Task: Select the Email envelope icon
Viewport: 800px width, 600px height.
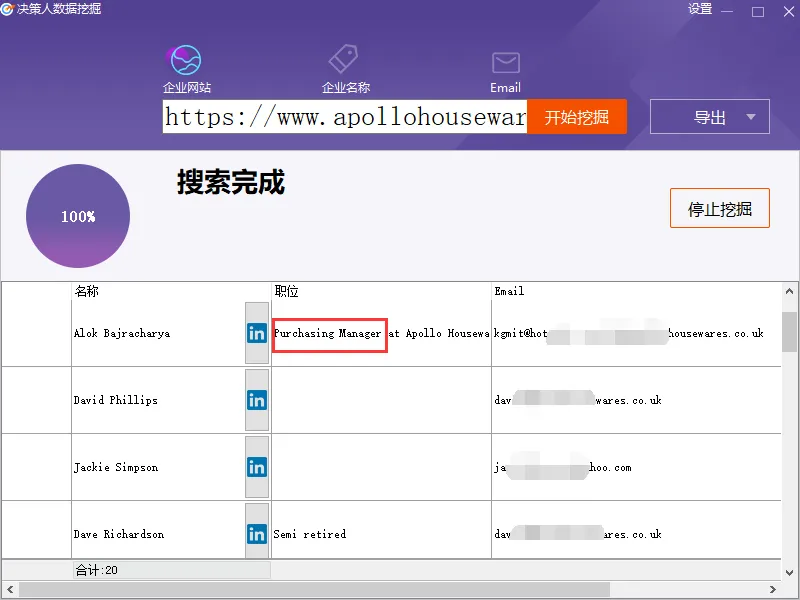Action: pyautogui.click(x=506, y=63)
